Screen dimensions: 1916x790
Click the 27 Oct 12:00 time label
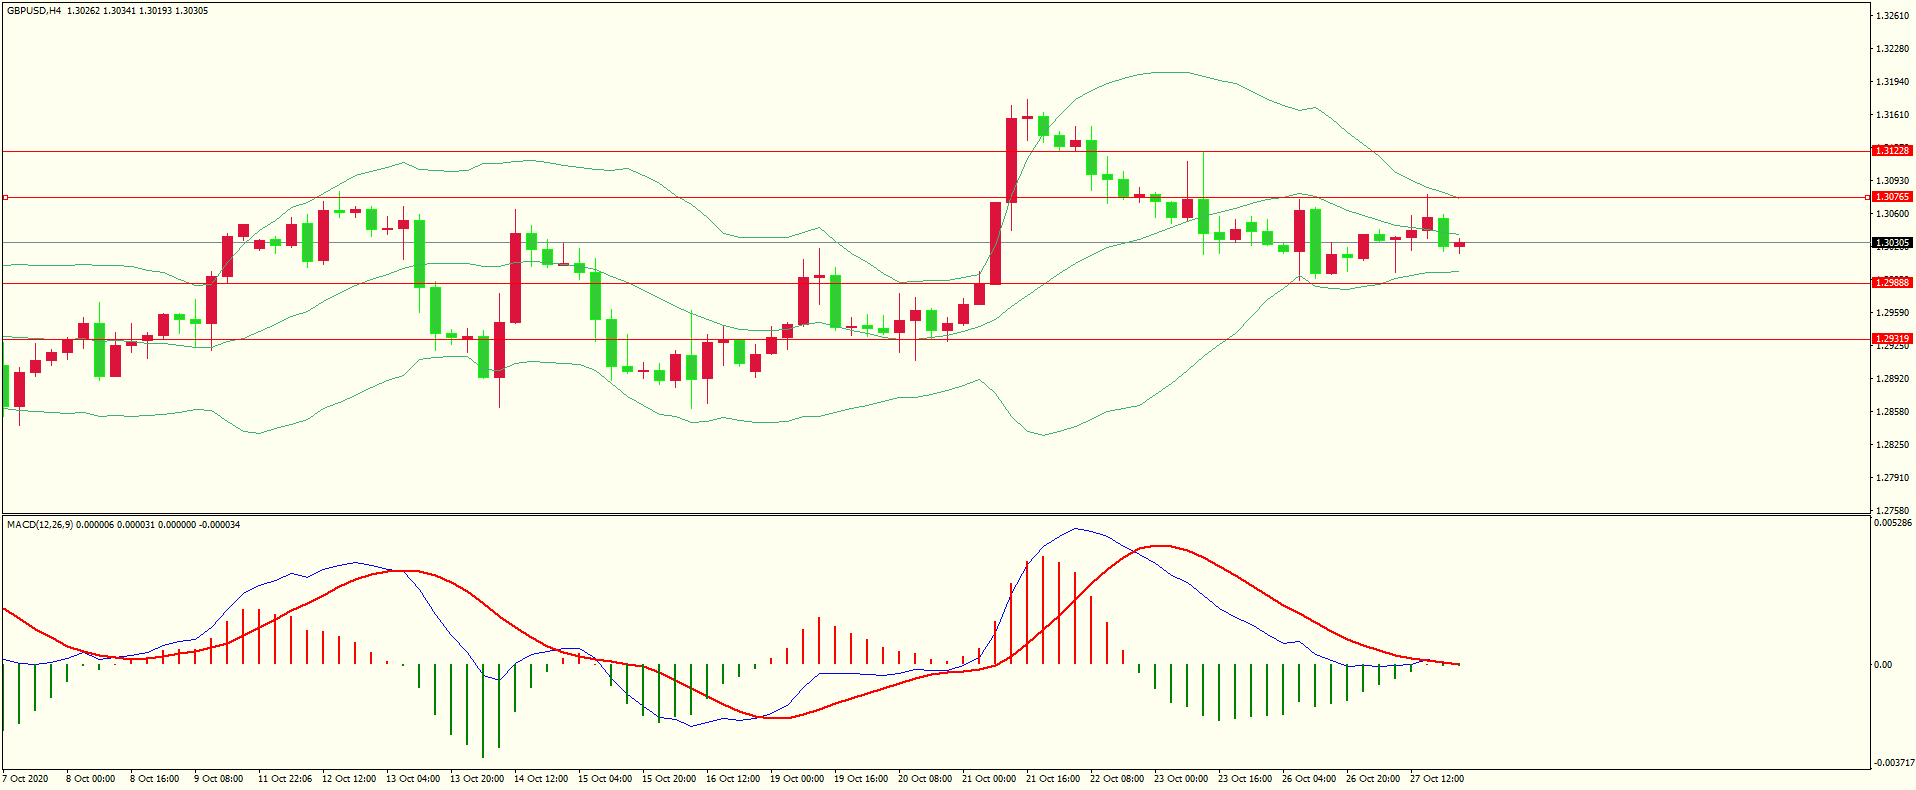[1437, 779]
